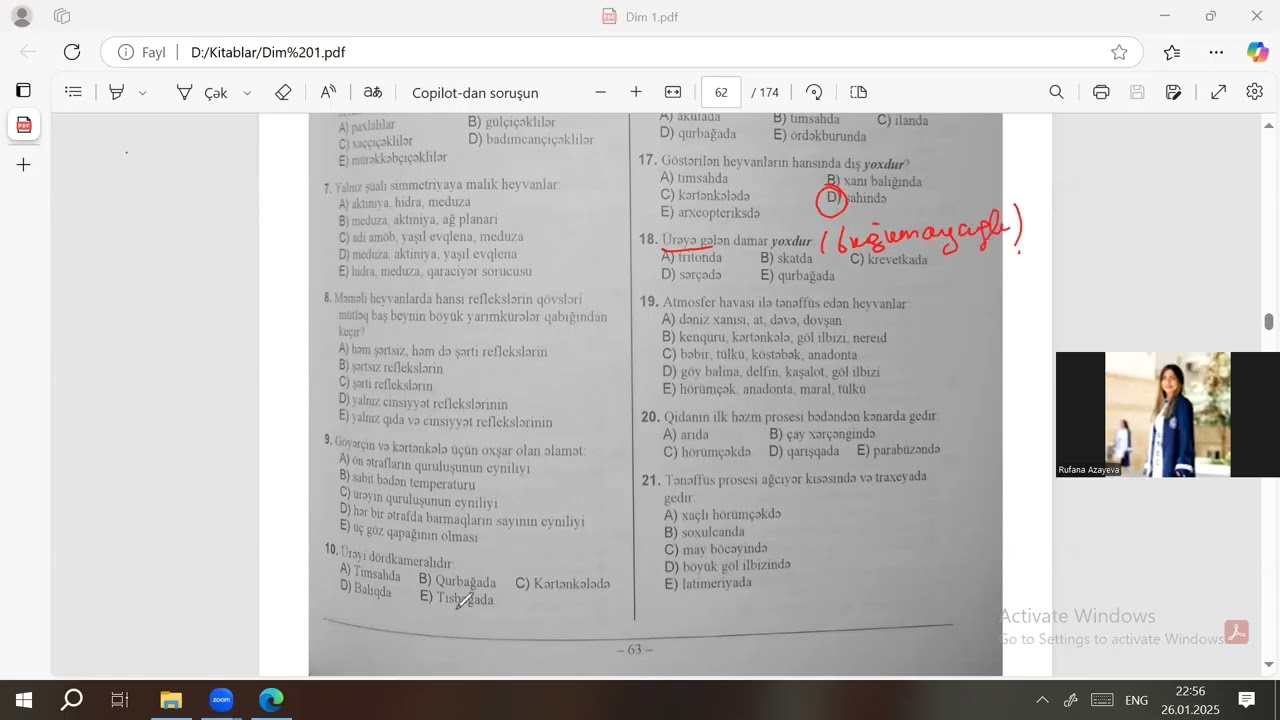Image resolution: width=1280 pixels, height=720 pixels.
Task: Click answer text "E) latimeriyada"
Action: coord(708,582)
